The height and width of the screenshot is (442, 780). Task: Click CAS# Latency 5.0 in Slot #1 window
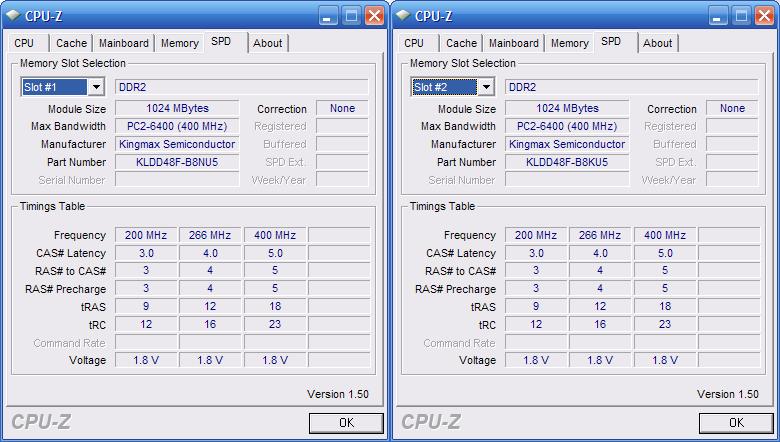[275, 253]
